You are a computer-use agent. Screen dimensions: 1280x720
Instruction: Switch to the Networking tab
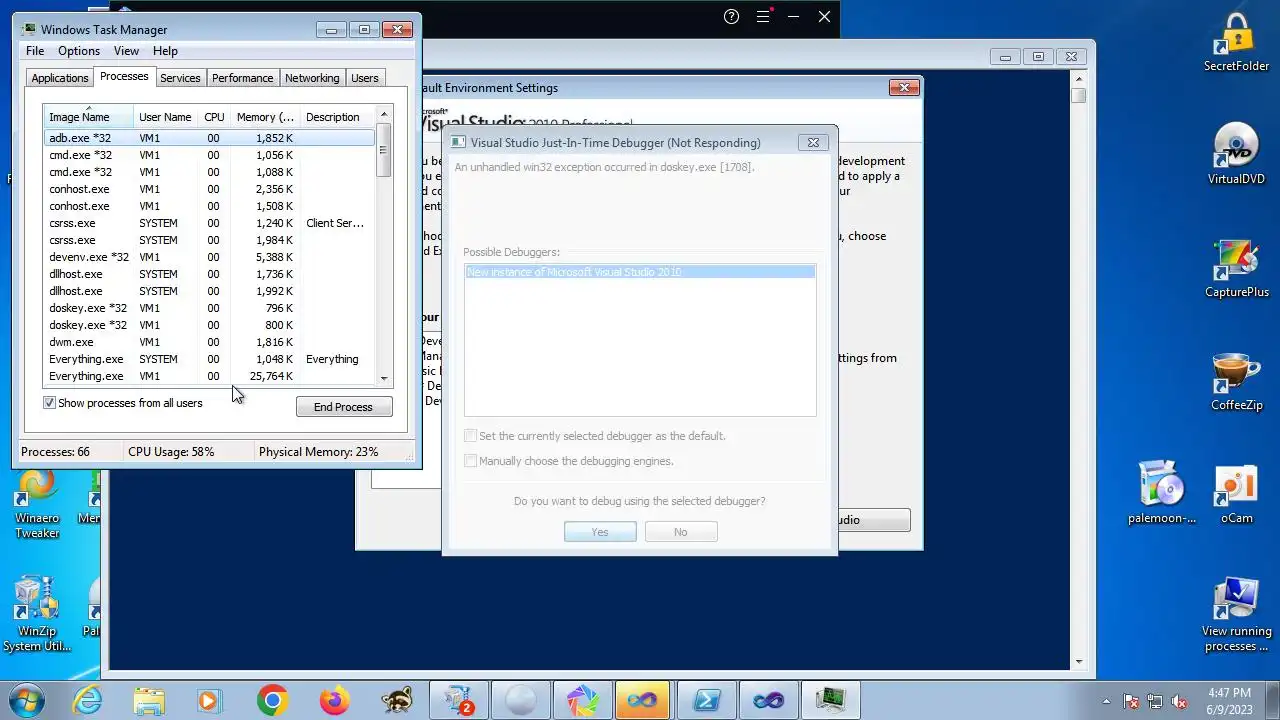(x=312, y=78)
